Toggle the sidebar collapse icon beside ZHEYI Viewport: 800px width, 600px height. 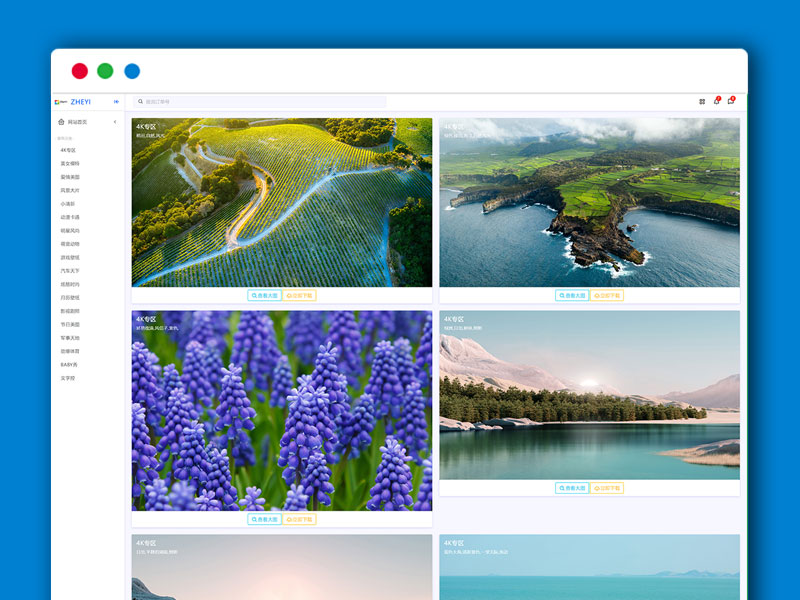point(116,102)
